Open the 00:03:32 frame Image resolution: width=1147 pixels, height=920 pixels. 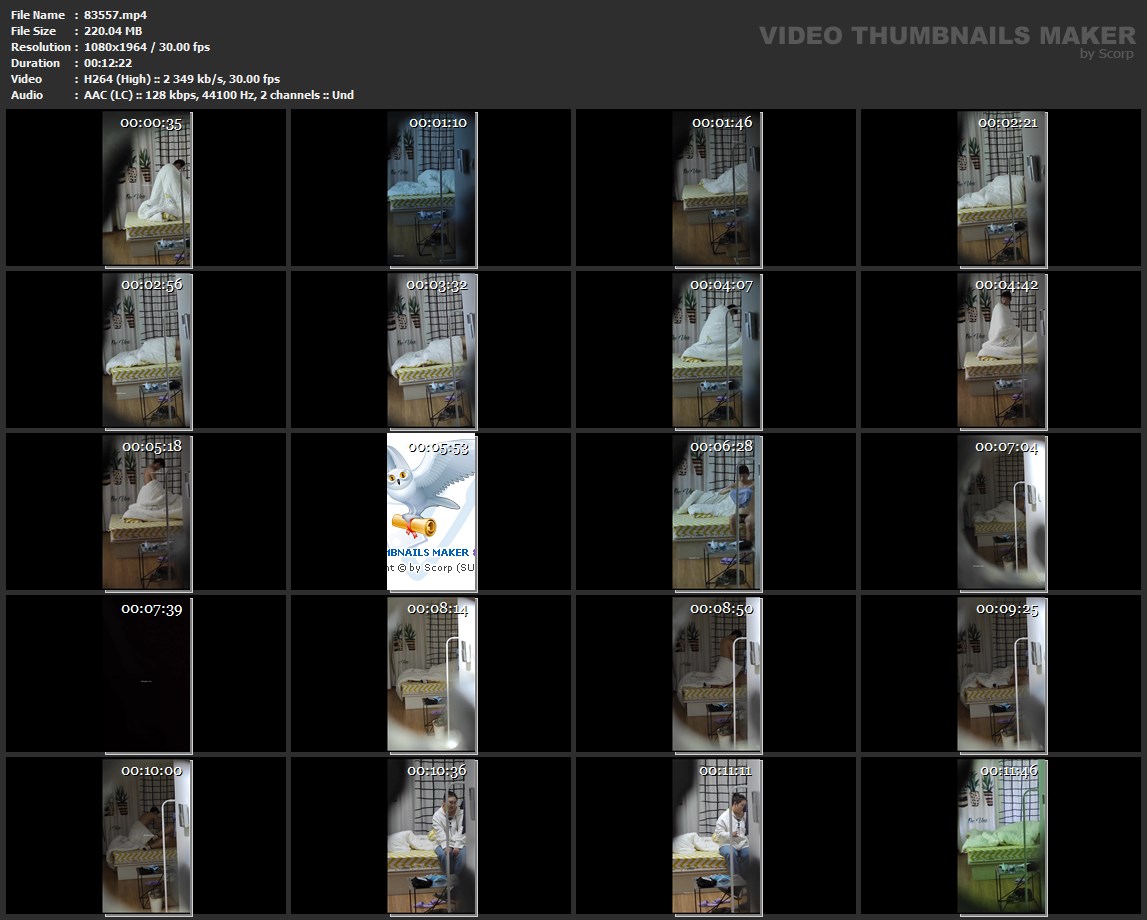[x=432, y=350]
